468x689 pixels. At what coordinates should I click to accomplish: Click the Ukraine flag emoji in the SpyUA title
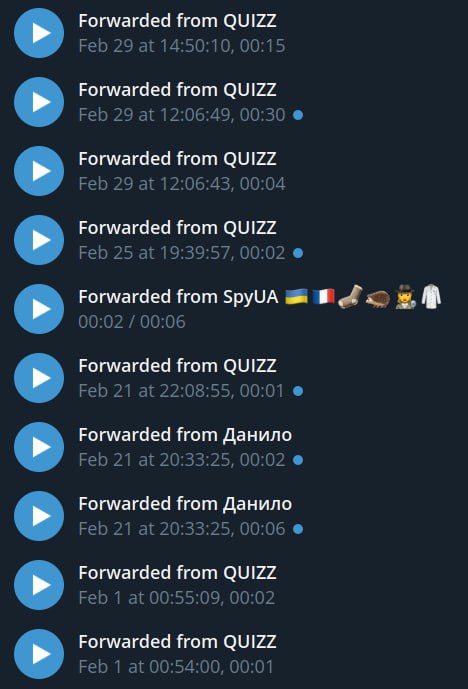[x=296, y=297]
